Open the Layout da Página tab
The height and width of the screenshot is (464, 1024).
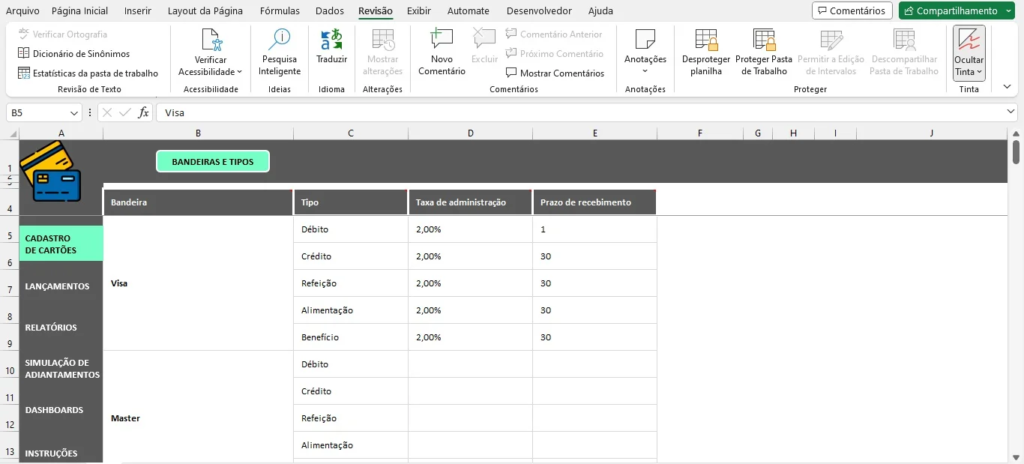[x=204, y=11]
